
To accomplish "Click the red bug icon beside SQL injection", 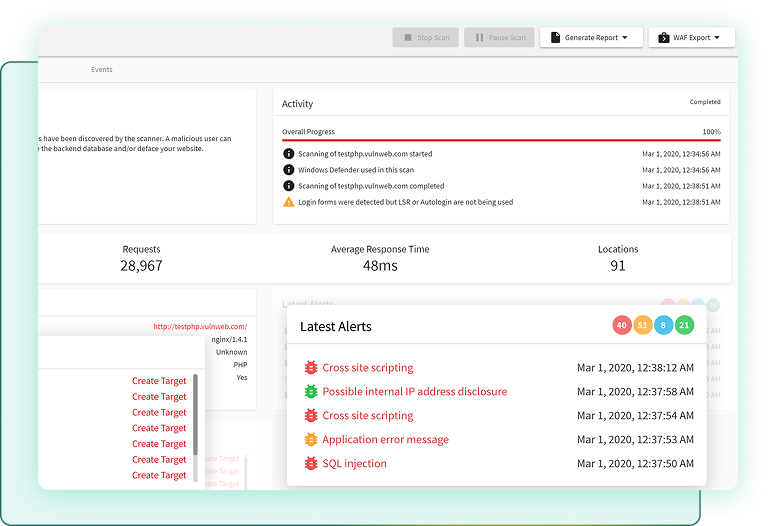I will pyautogui.click(x=311, y=464).
